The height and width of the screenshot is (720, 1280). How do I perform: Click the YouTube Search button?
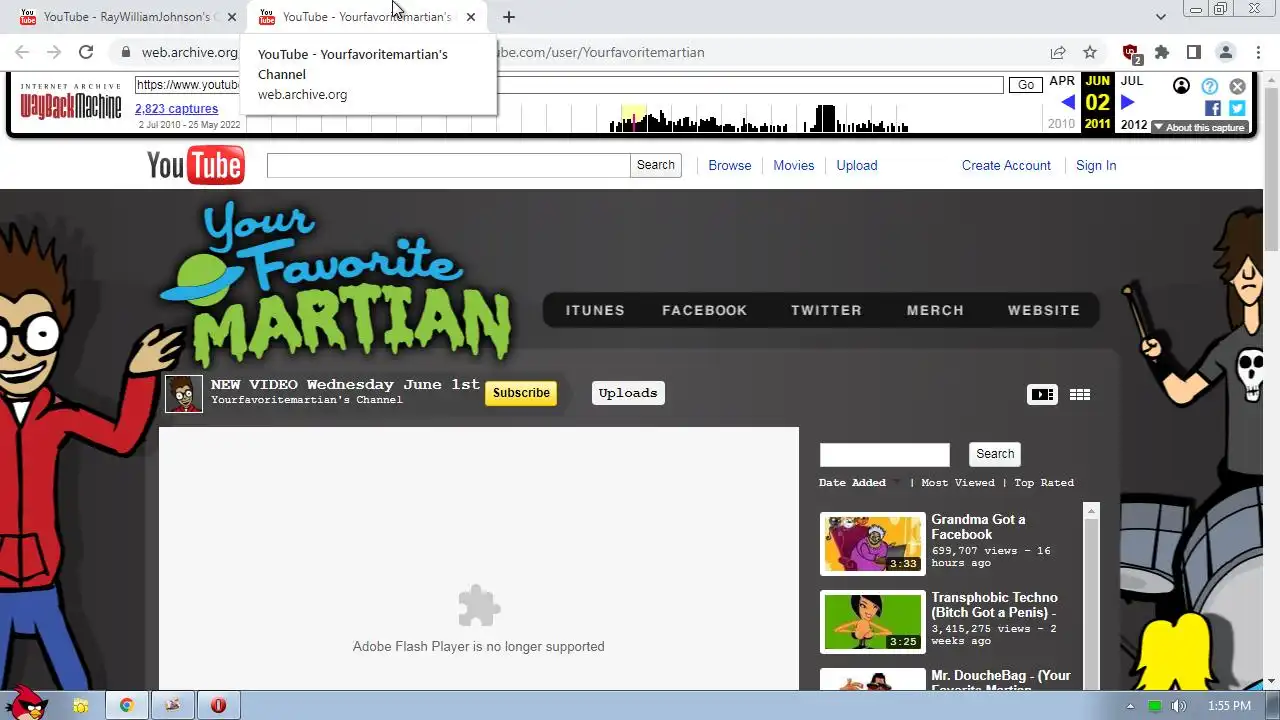click(x=656, y=165)
